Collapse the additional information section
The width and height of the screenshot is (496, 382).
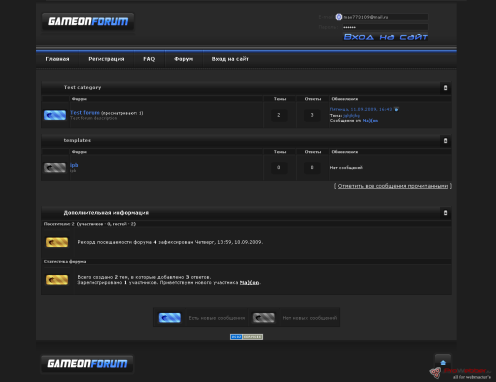click(x=445, y=213)
